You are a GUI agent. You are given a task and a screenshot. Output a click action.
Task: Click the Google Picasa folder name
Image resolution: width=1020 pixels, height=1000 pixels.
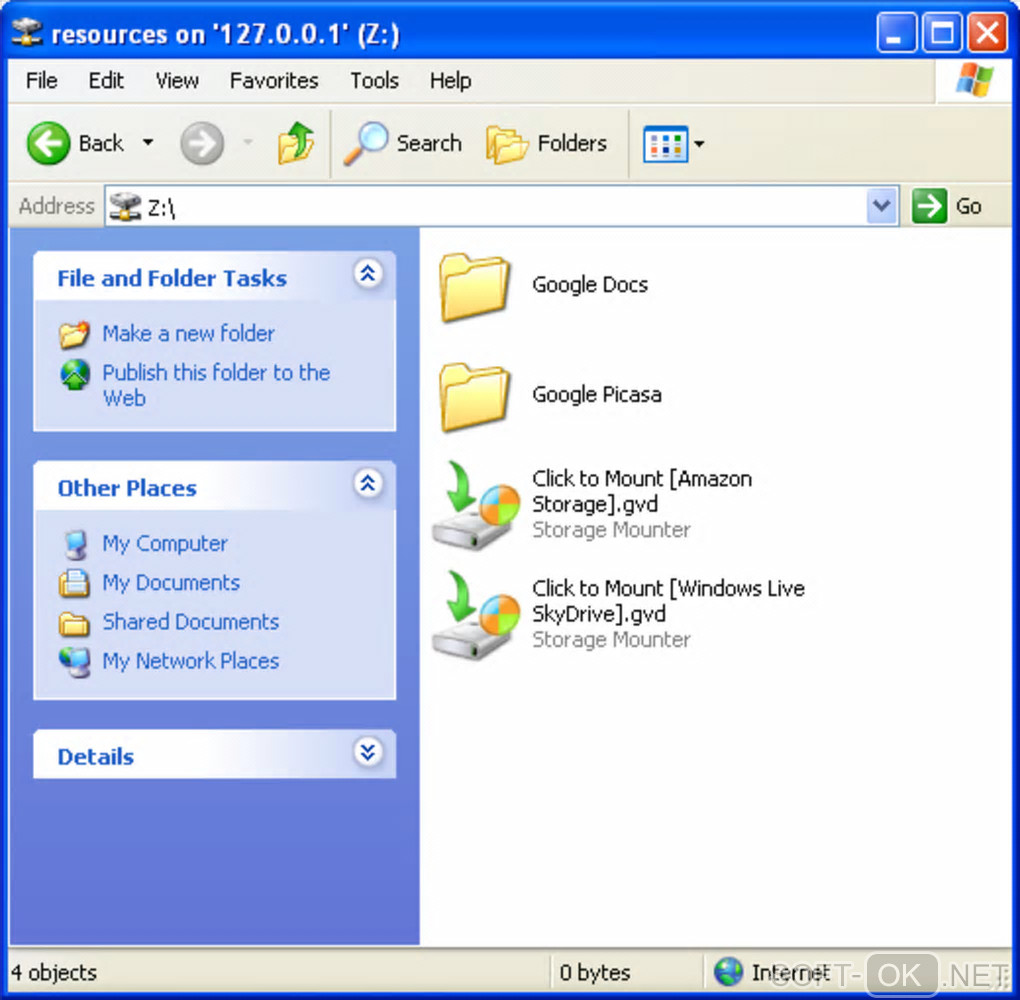pyautogui.click(x=597, y=394)
